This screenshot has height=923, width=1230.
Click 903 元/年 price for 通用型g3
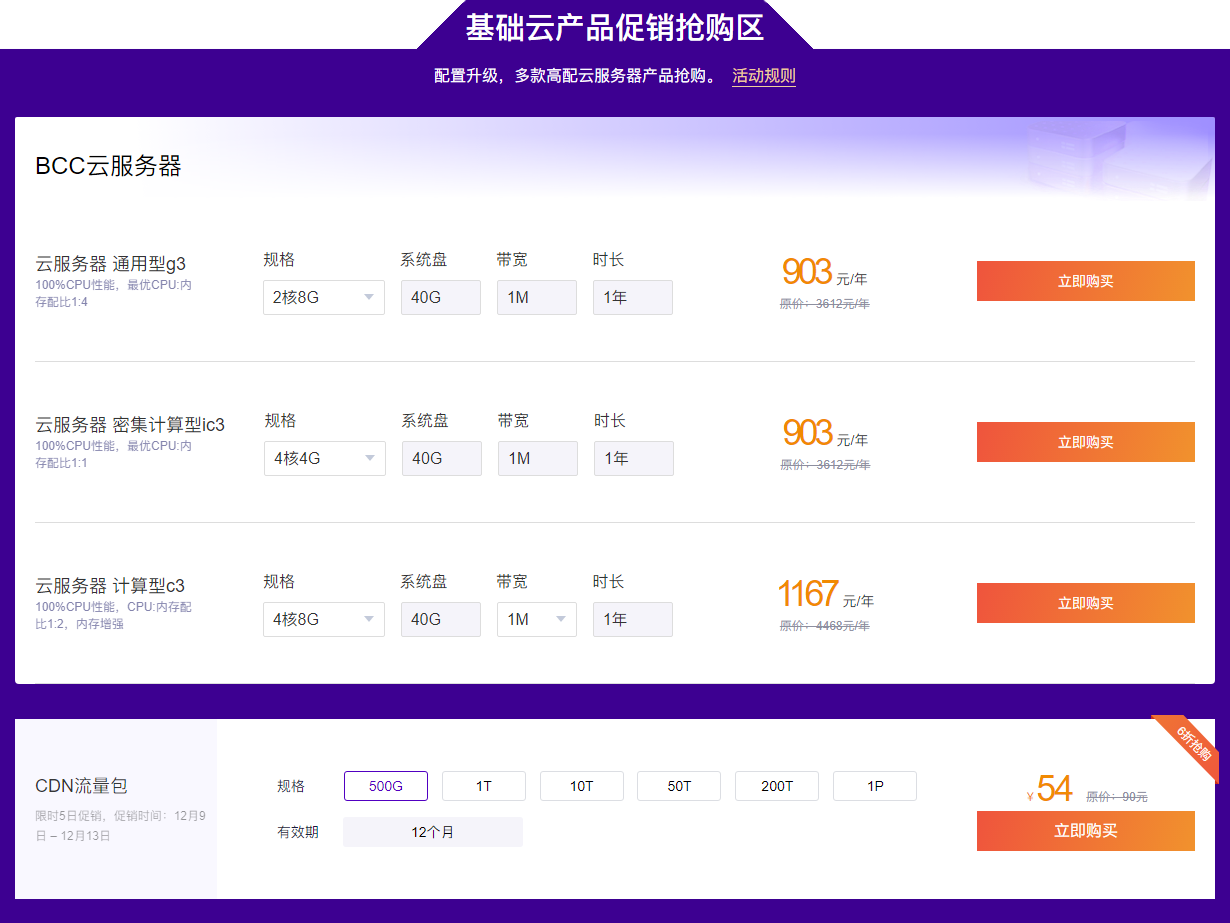click(x=825, y=272)
